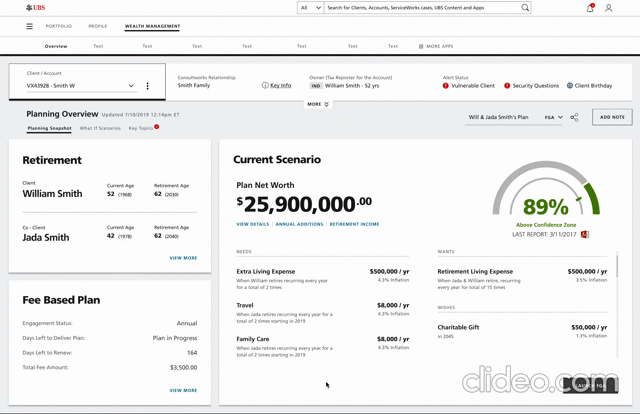Click the Retirement Living Expense item
The image size is (640, 414).
522,279
